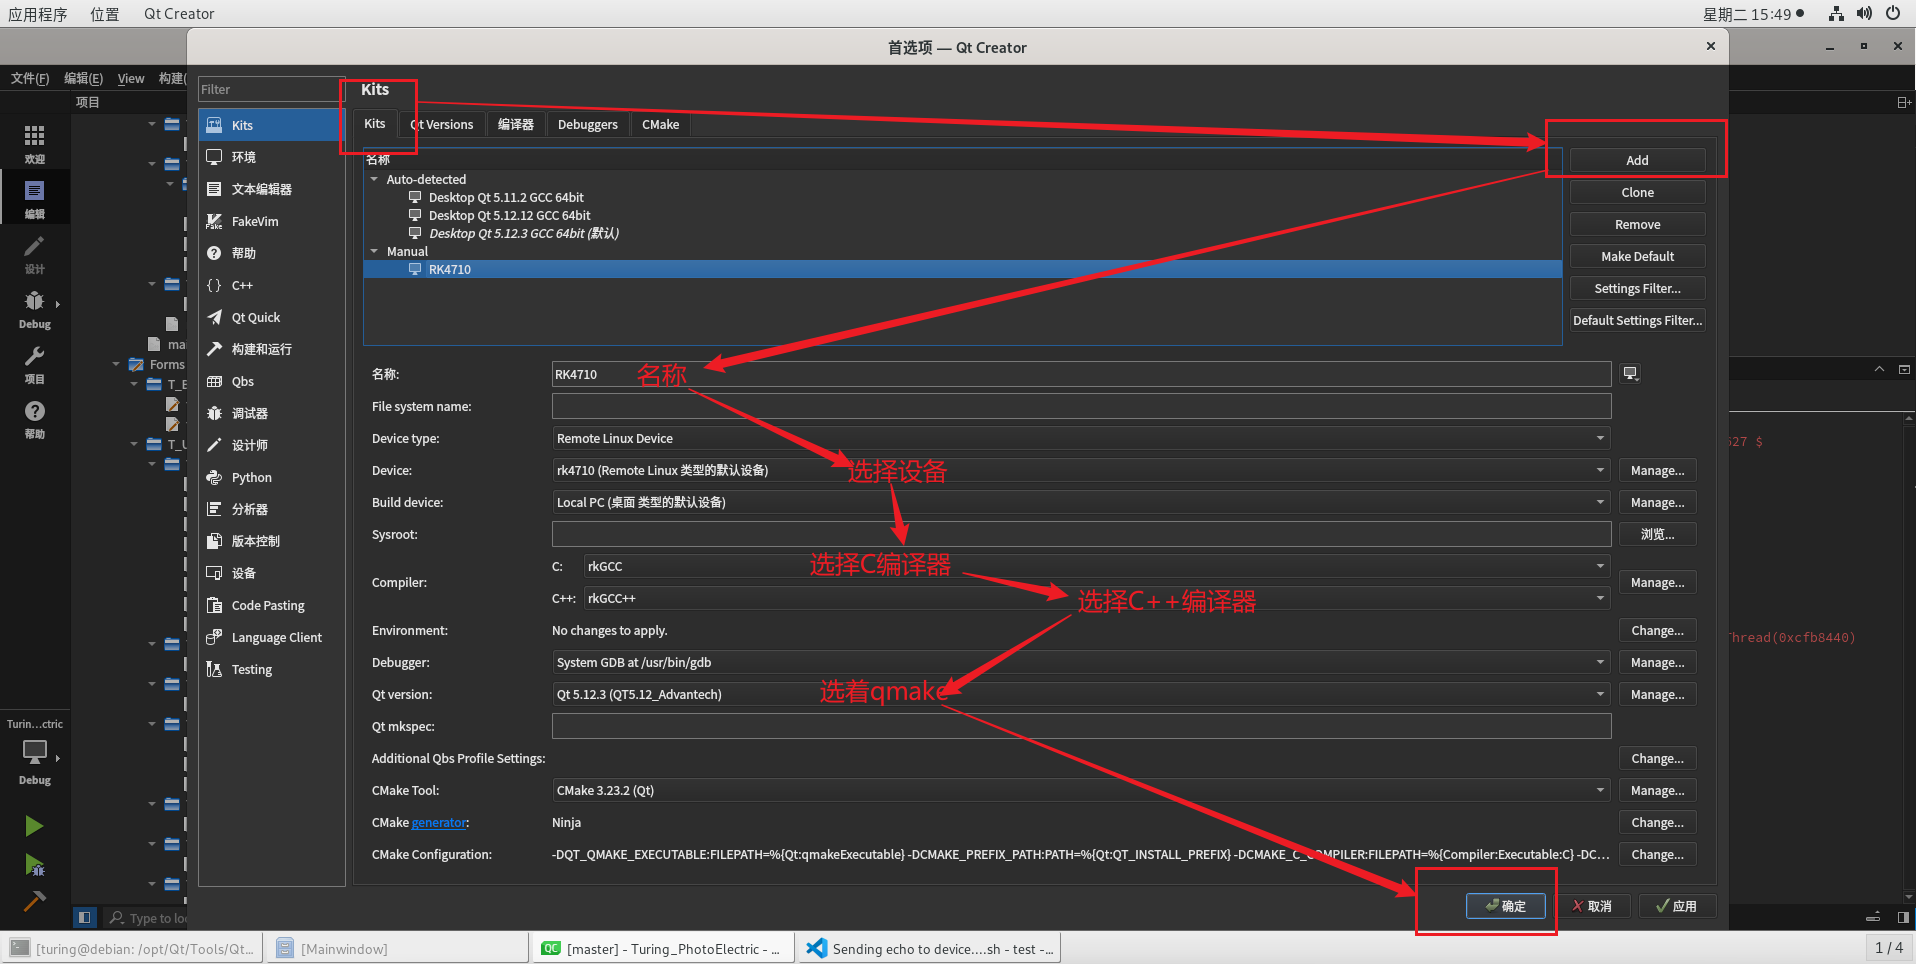Open the Qt version dropdown

pos(1081,694)
